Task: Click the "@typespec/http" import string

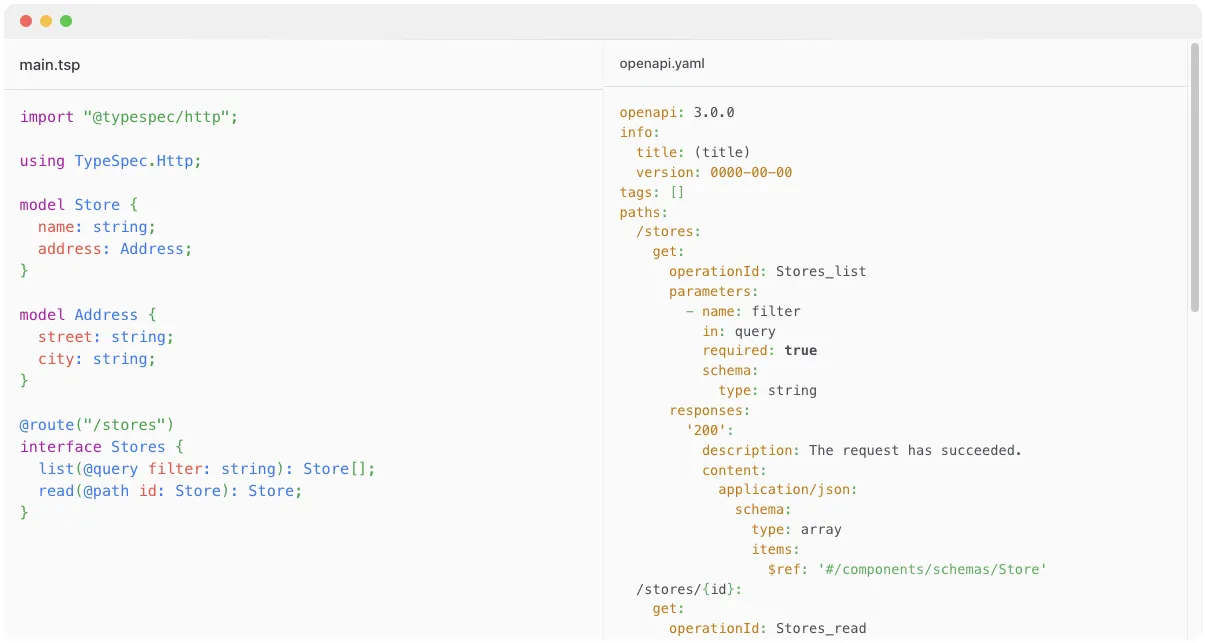Action: click(160, 117)
